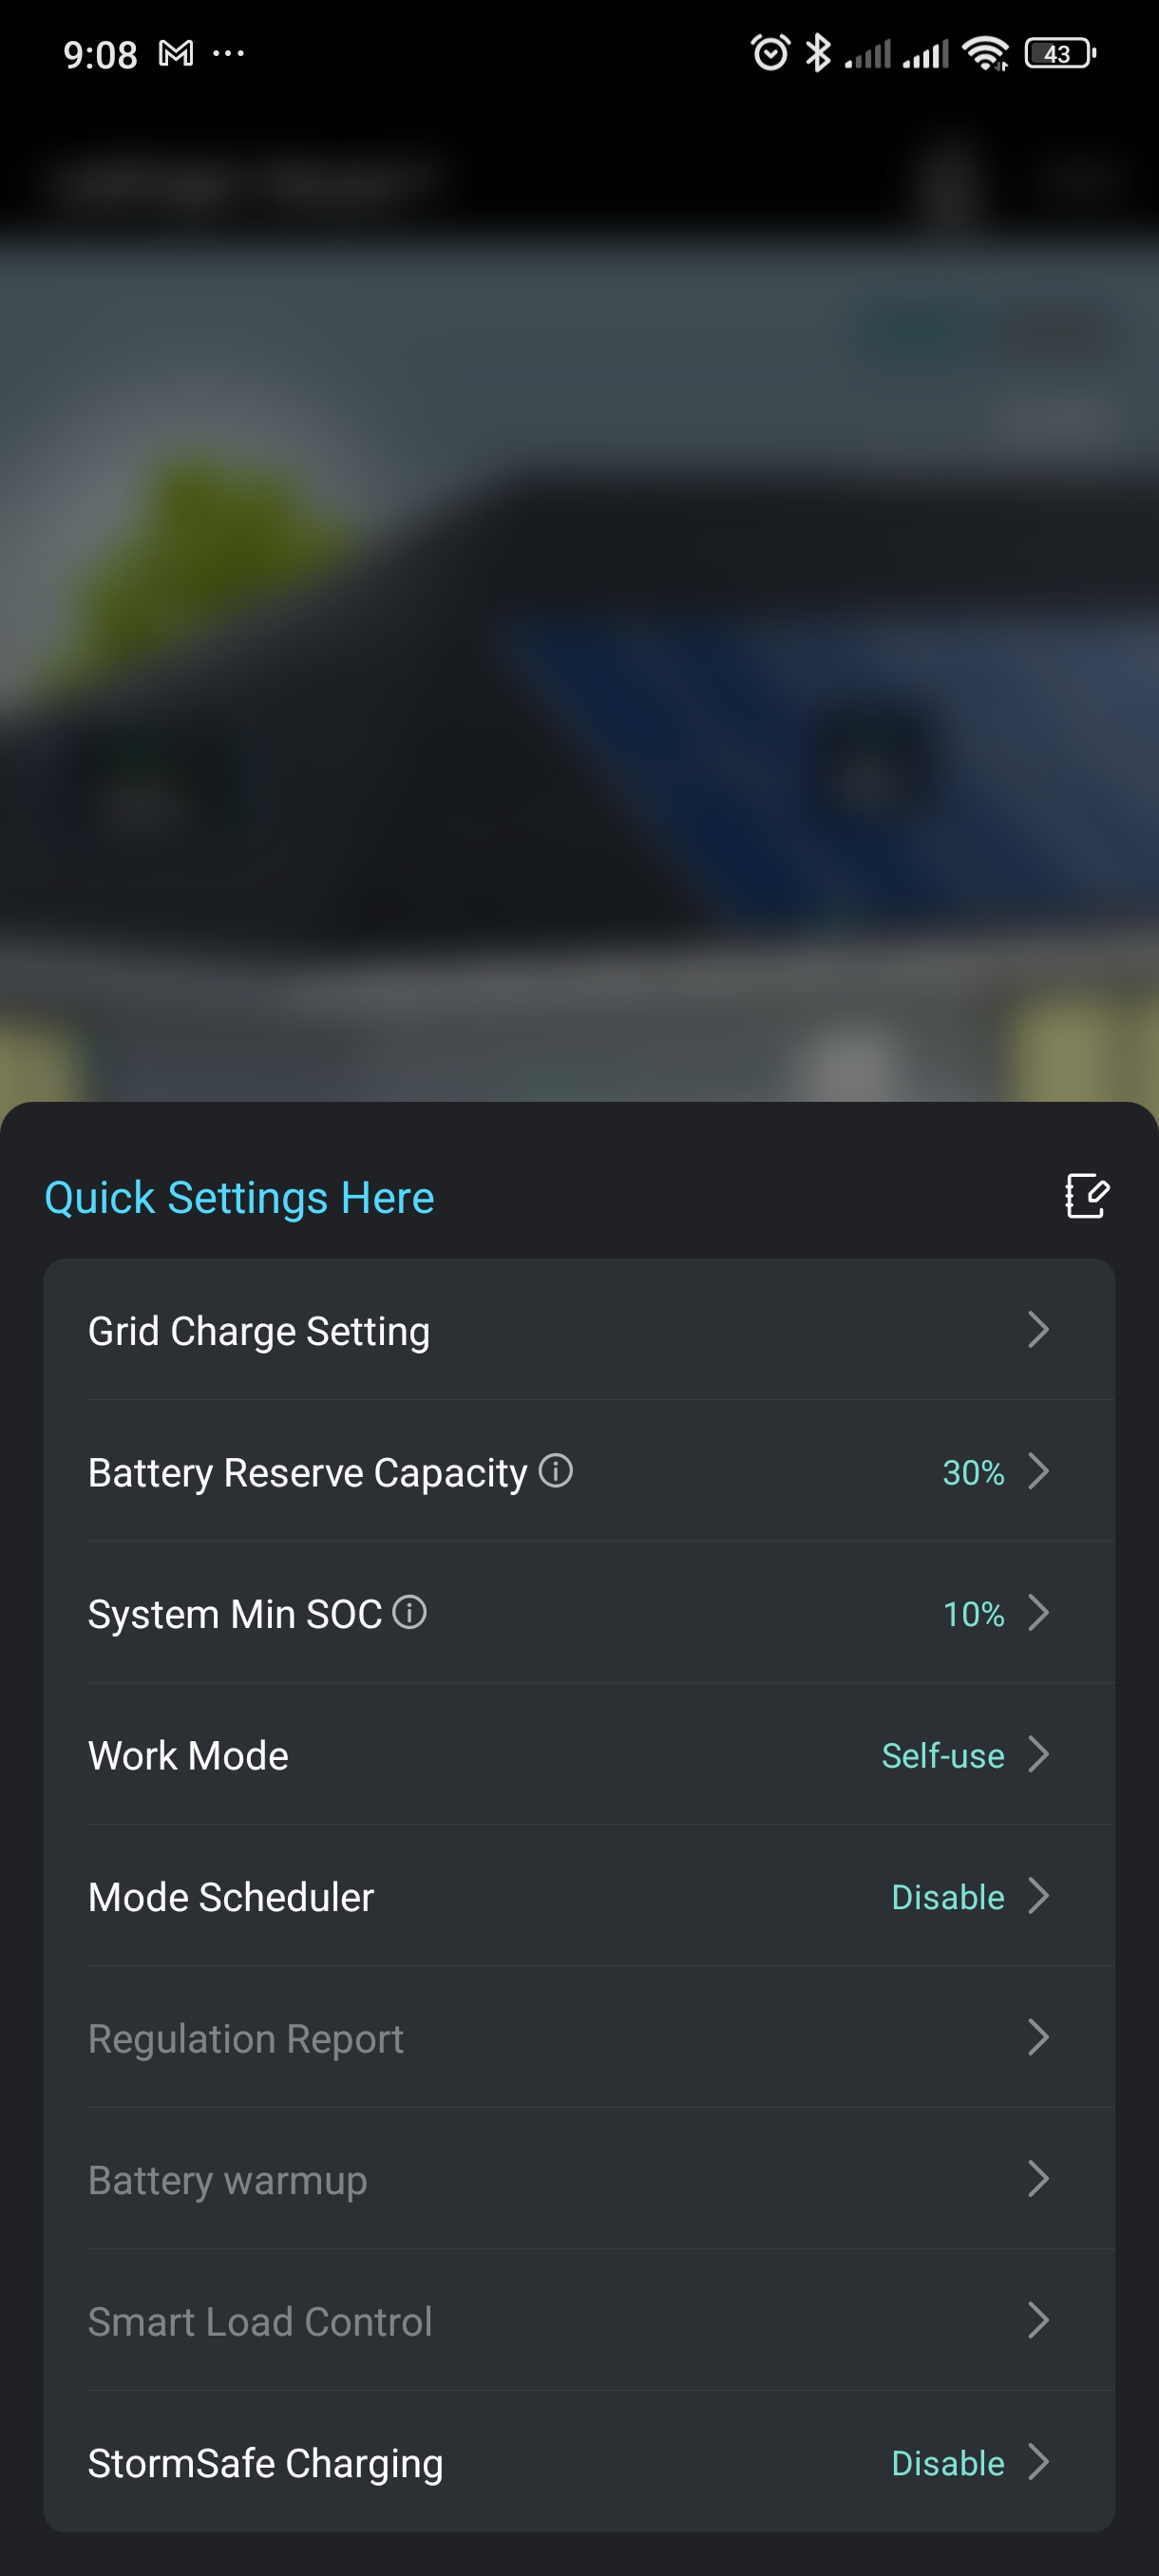Tap the Wi-Fi status icon
This screenshot has height=2576, width=1159.
coord(985,53)
